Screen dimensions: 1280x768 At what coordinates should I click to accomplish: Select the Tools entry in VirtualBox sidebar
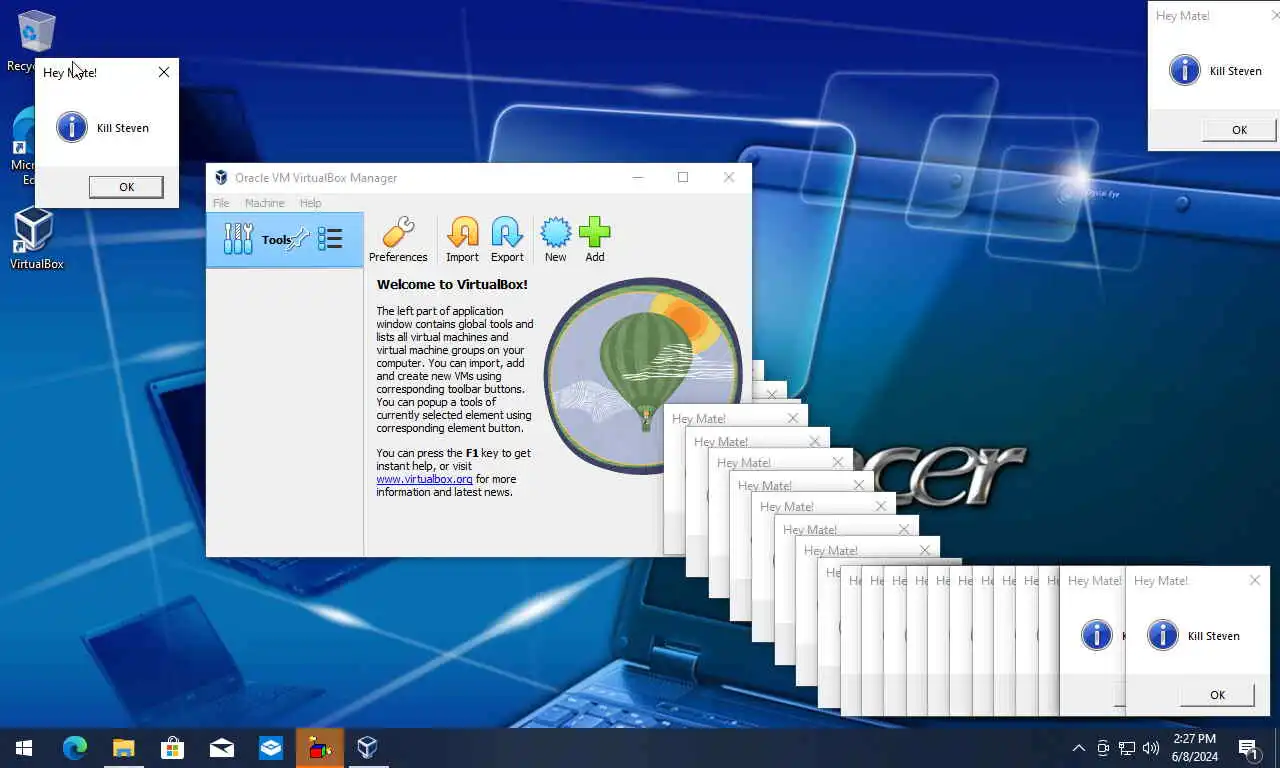coord(284,239)
